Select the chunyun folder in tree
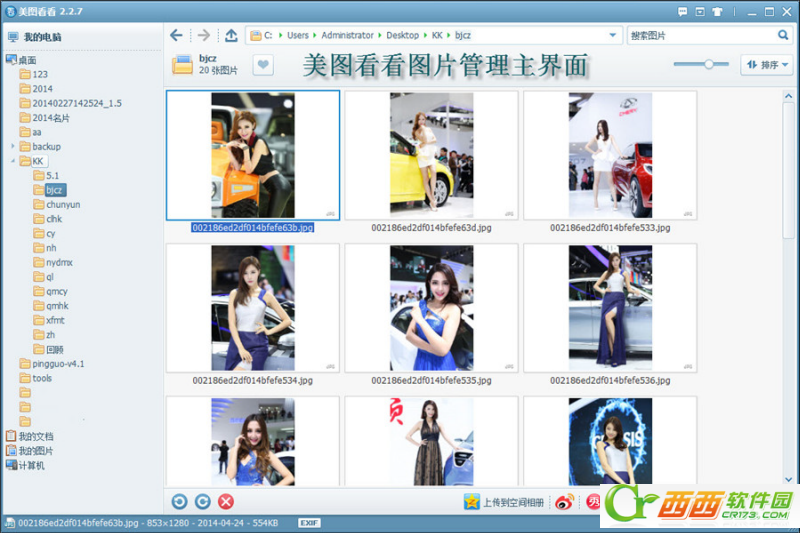The height and width of the screenshot is (533, 800). (62, 204)
